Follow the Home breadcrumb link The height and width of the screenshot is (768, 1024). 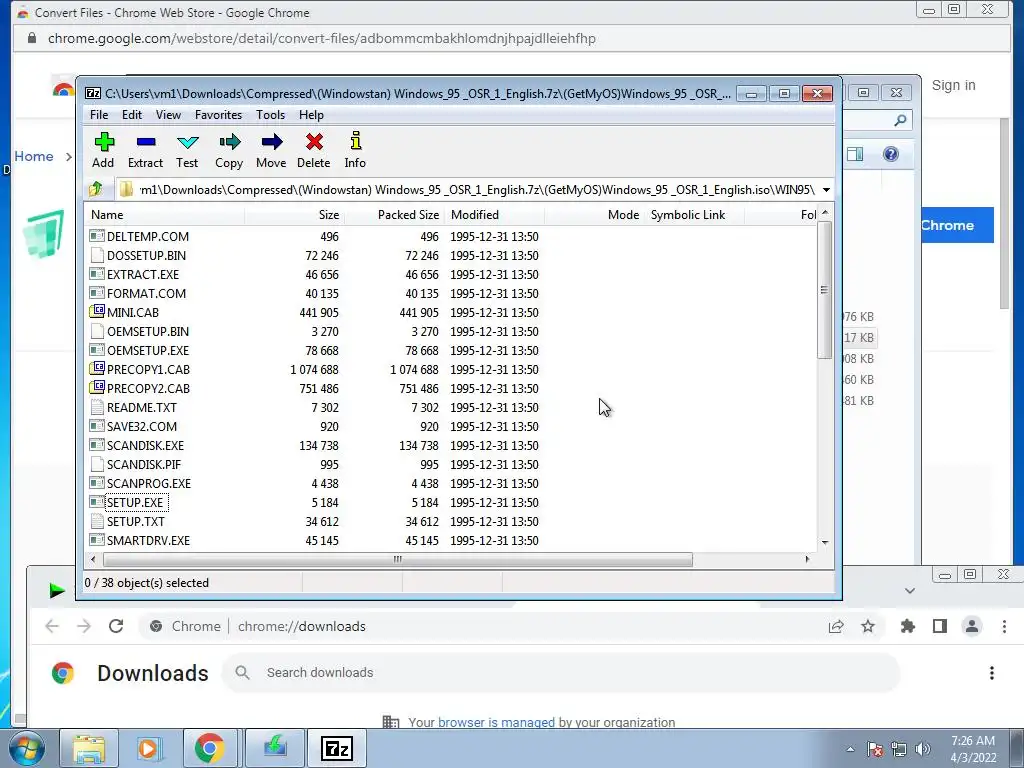tap(34, 156)
